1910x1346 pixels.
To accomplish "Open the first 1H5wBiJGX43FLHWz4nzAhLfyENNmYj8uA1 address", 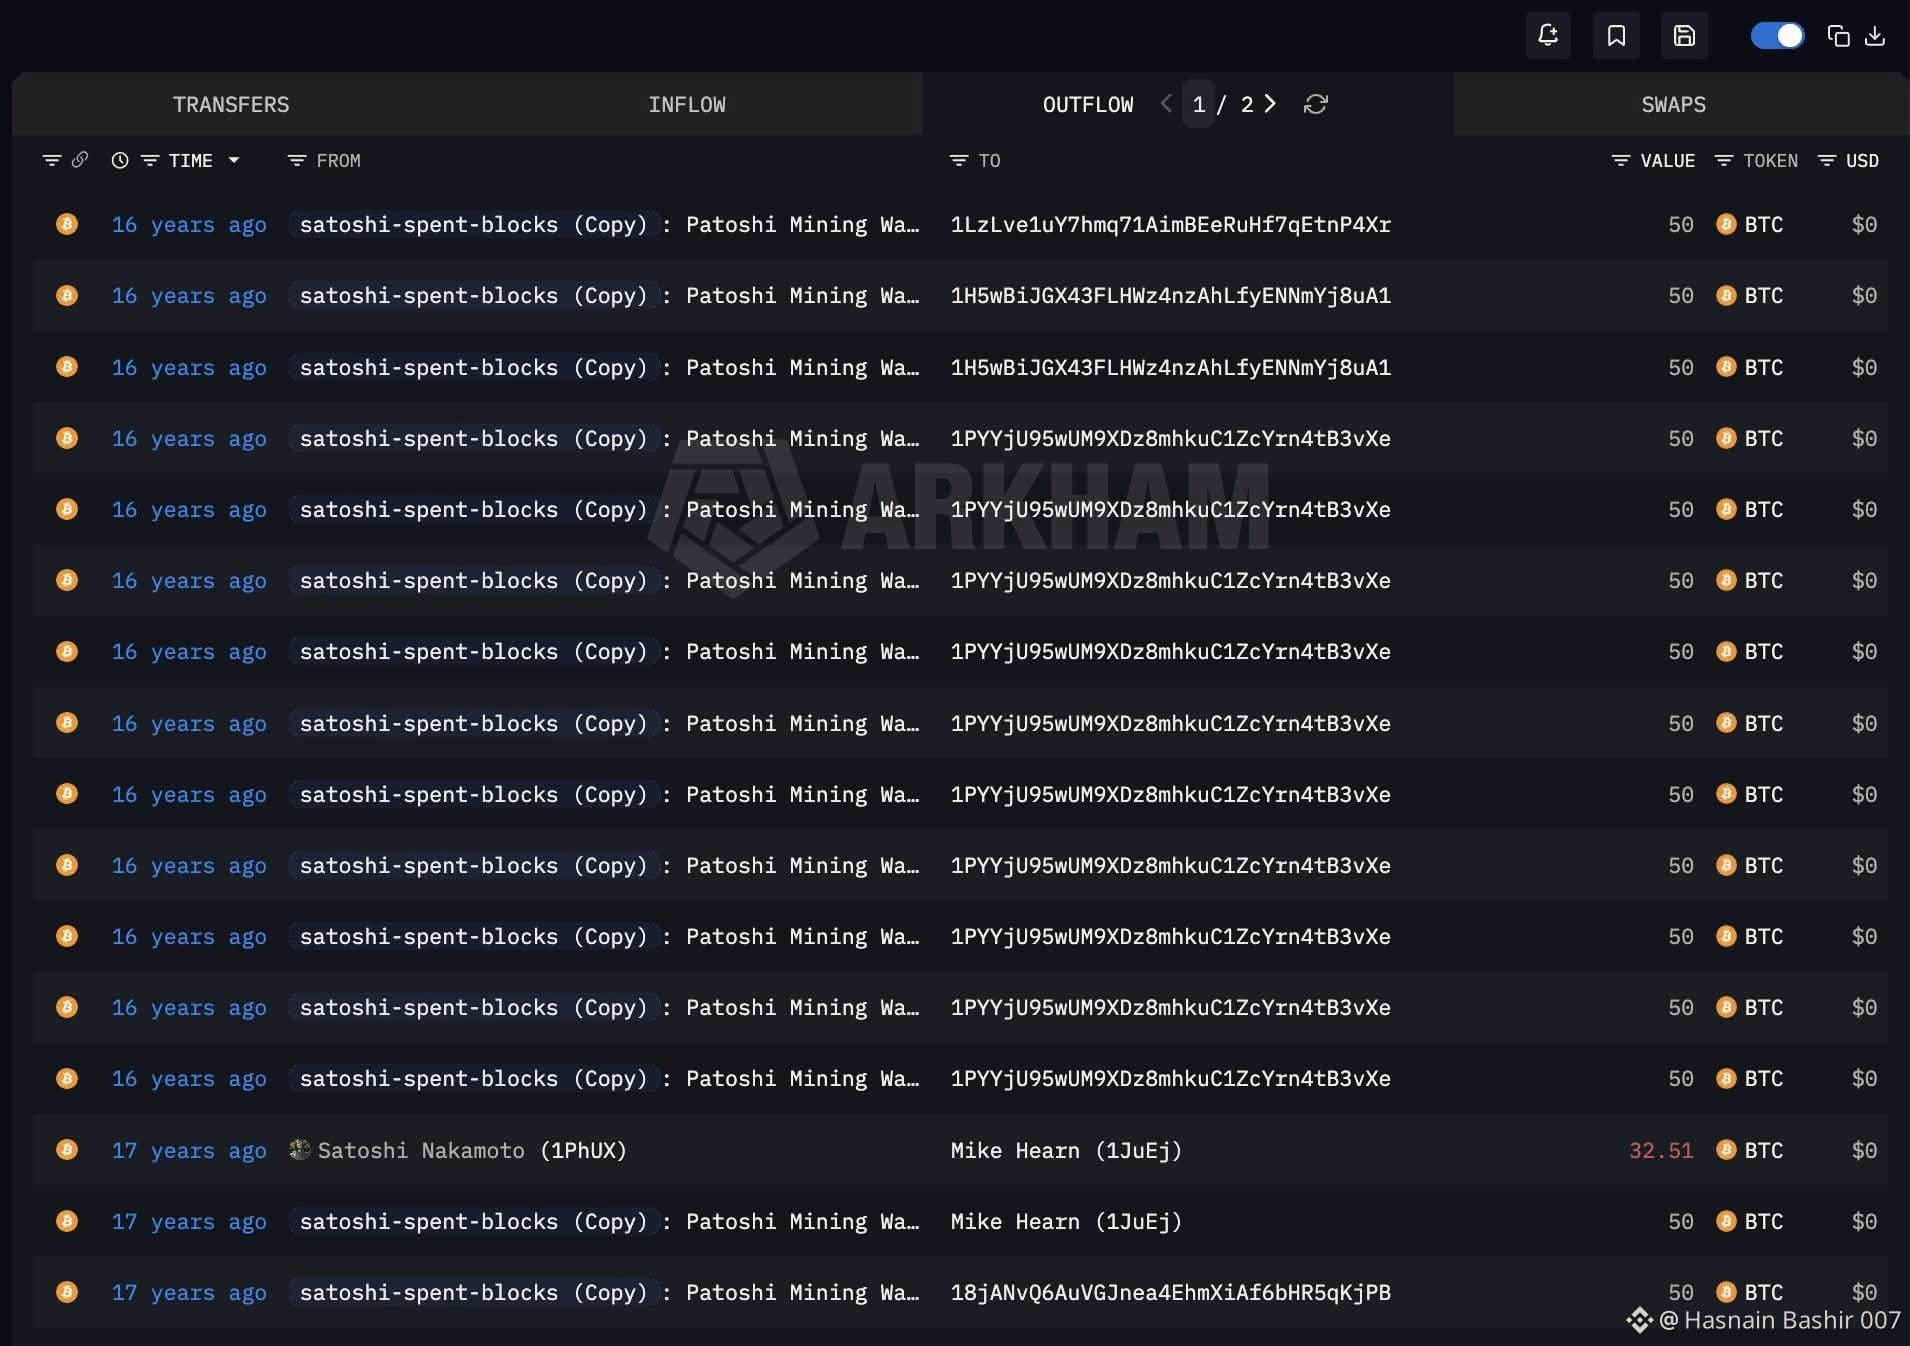I will (1171, 295).
